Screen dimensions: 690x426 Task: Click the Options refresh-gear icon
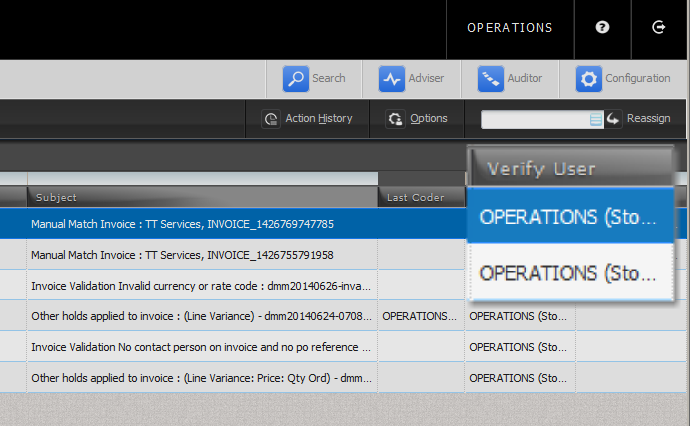[x=395, y=119]
